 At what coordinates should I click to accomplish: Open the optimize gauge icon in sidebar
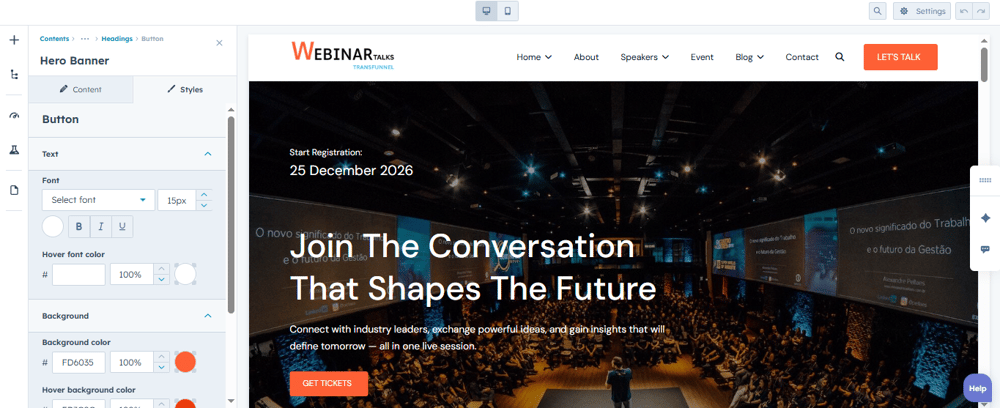pos(14,116)
